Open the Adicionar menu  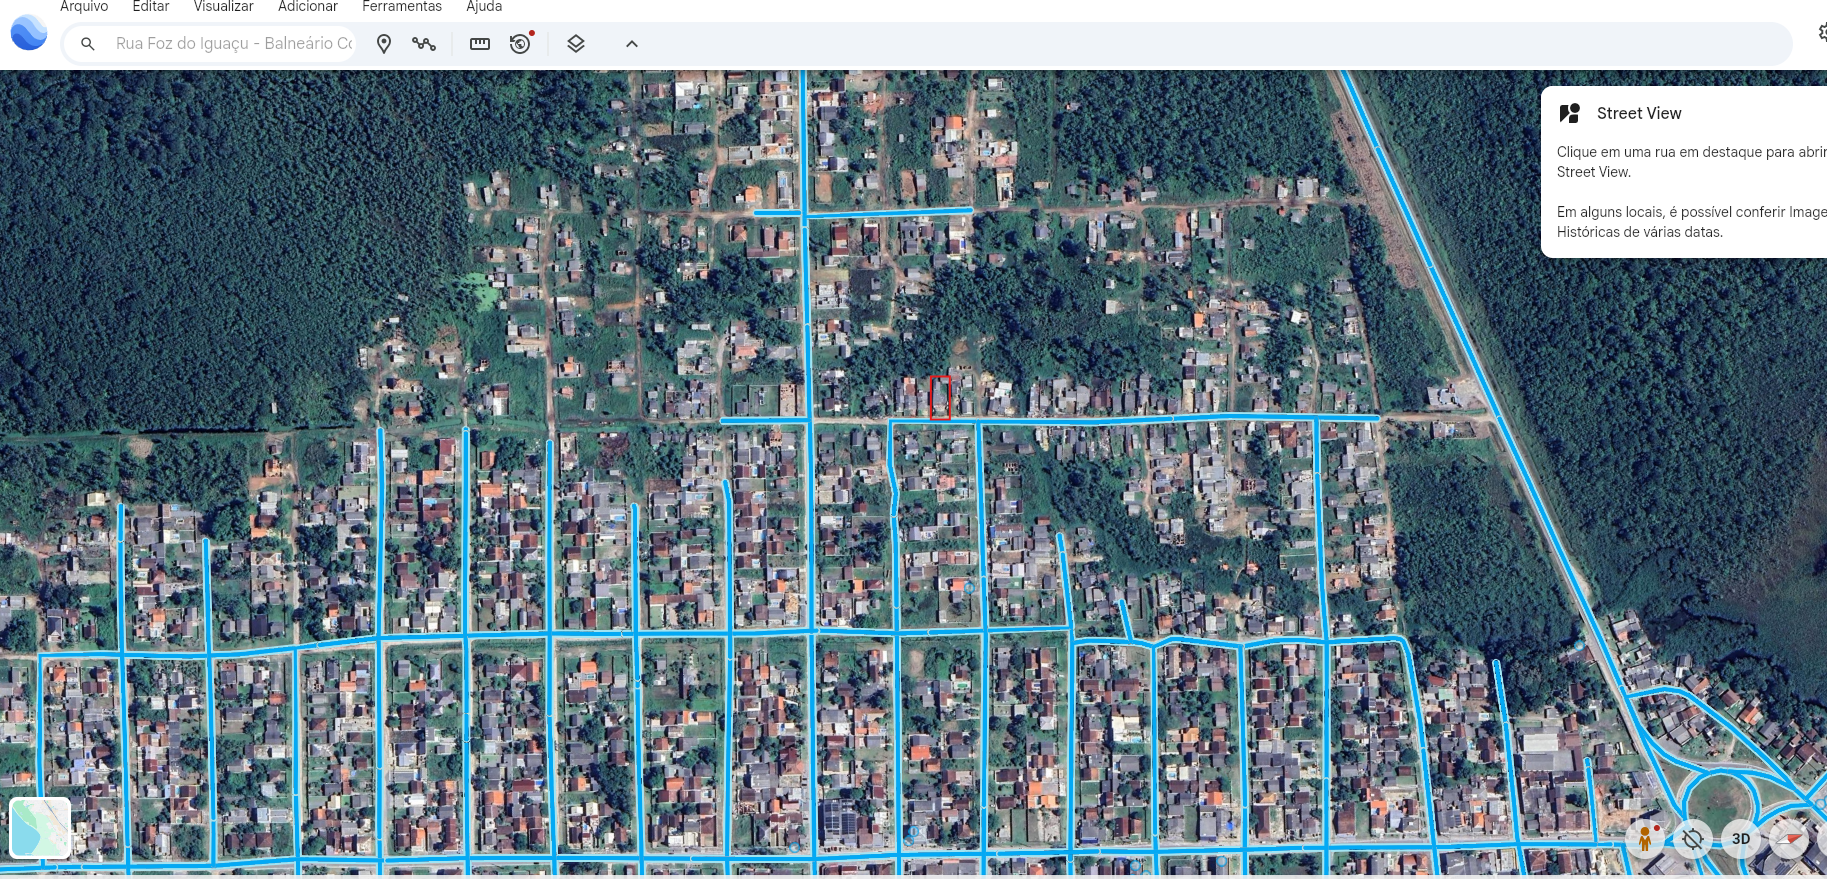[x=308, y=6]
